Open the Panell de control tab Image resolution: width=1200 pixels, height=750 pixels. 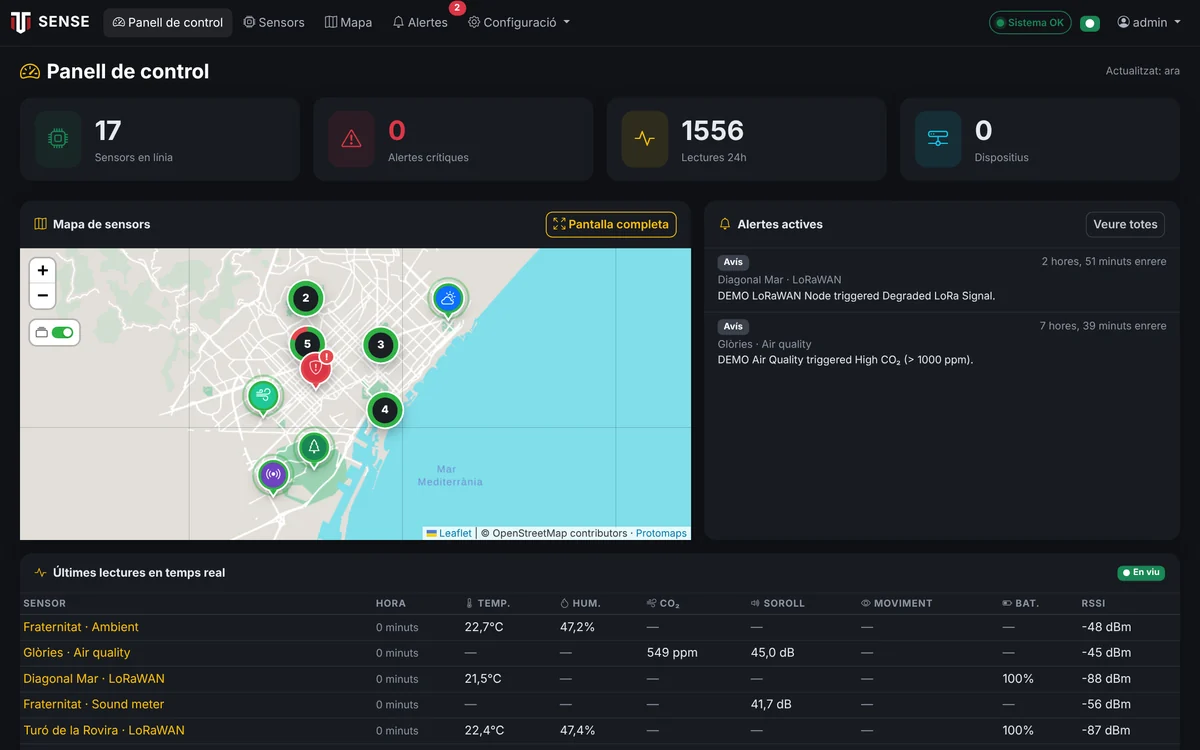[x=168, y=22]
